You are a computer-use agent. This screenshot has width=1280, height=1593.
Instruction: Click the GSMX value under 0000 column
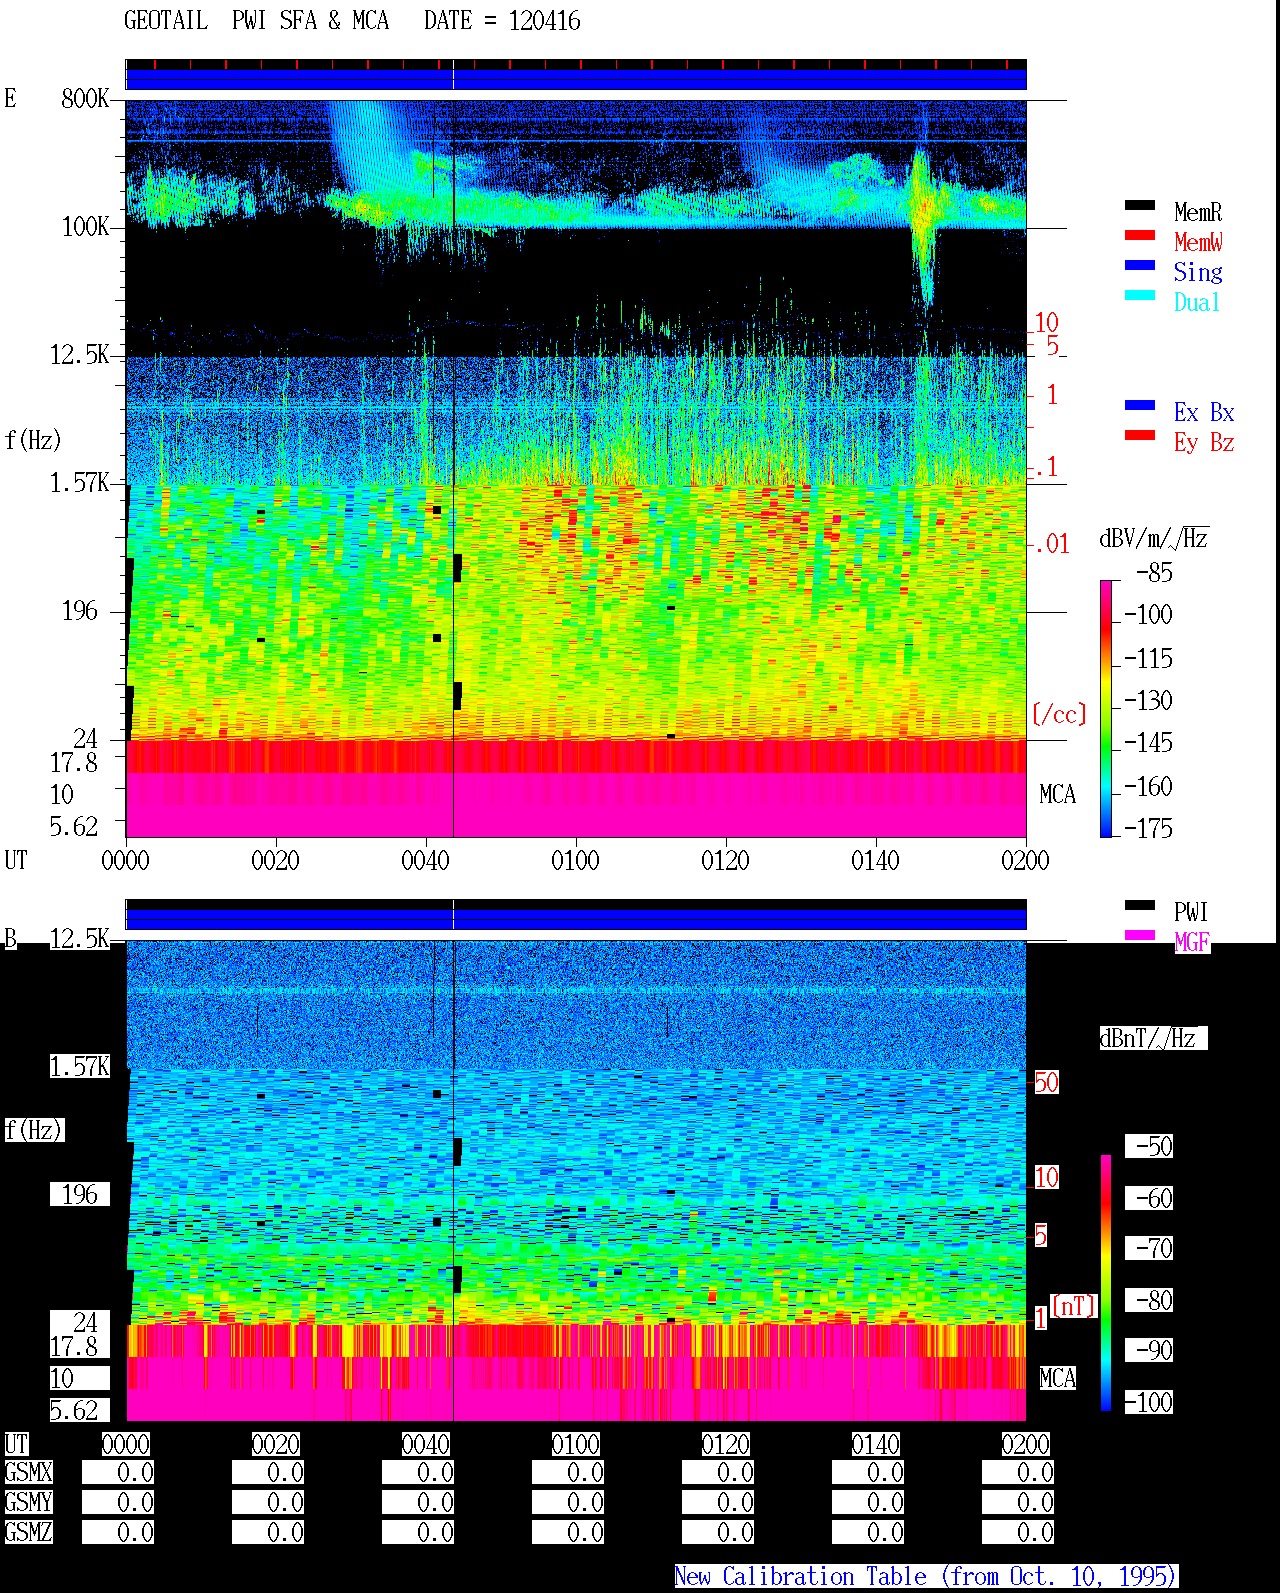pyautogui.click(x=118, y=1473)
